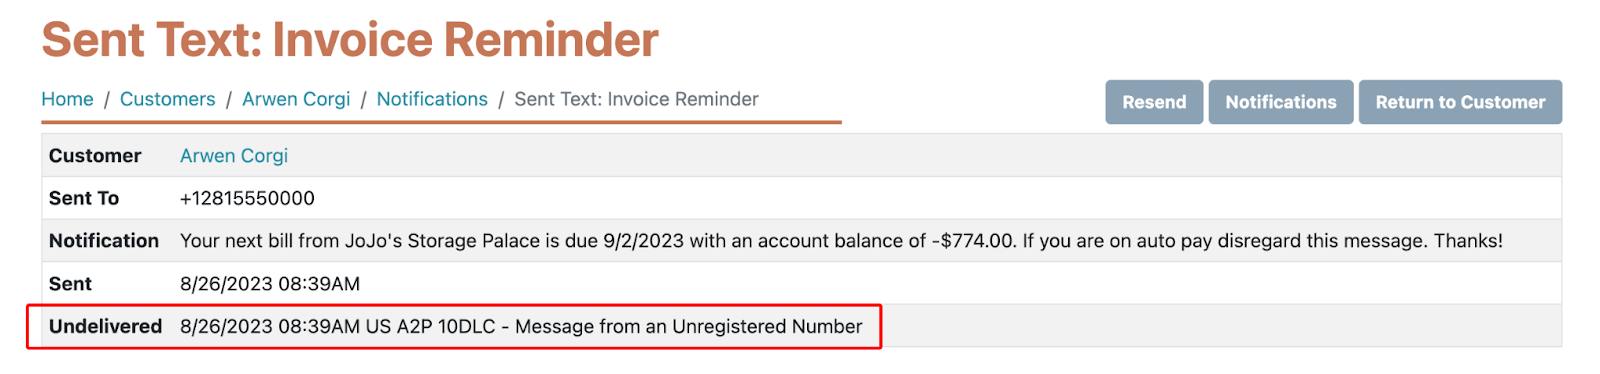Viewport: 1600px width, 374px height.
Task: Click current breadcrumb Sent Text: Invoice Reminder
Action: [x=636, y=99]
